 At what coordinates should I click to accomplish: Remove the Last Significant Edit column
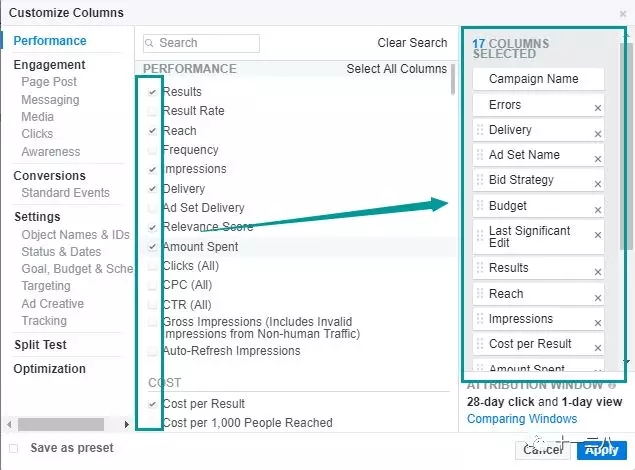[598, 236]
